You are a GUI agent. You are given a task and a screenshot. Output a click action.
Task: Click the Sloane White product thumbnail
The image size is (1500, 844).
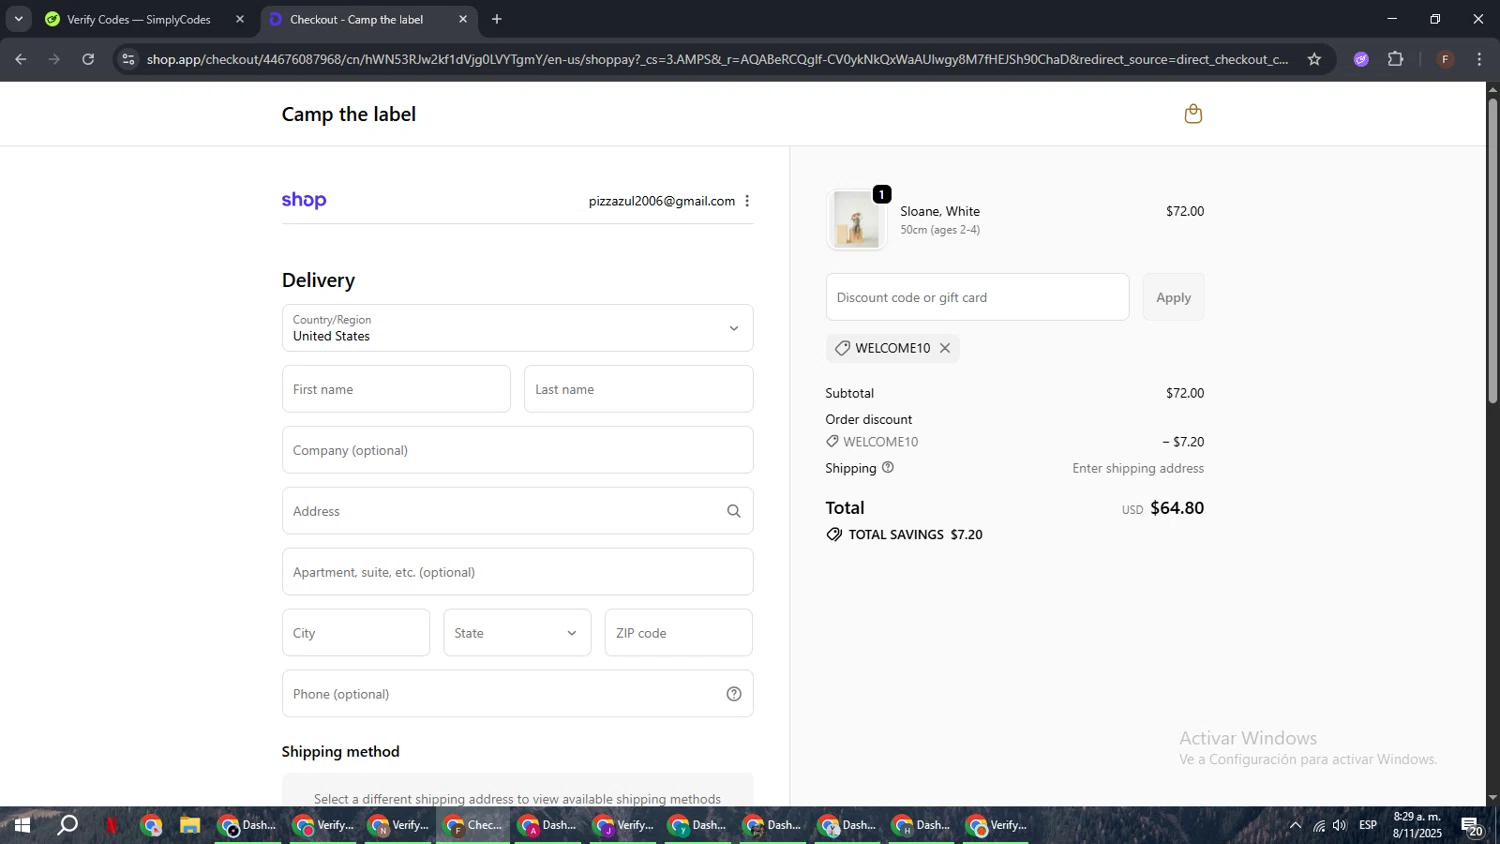[856, 219]
